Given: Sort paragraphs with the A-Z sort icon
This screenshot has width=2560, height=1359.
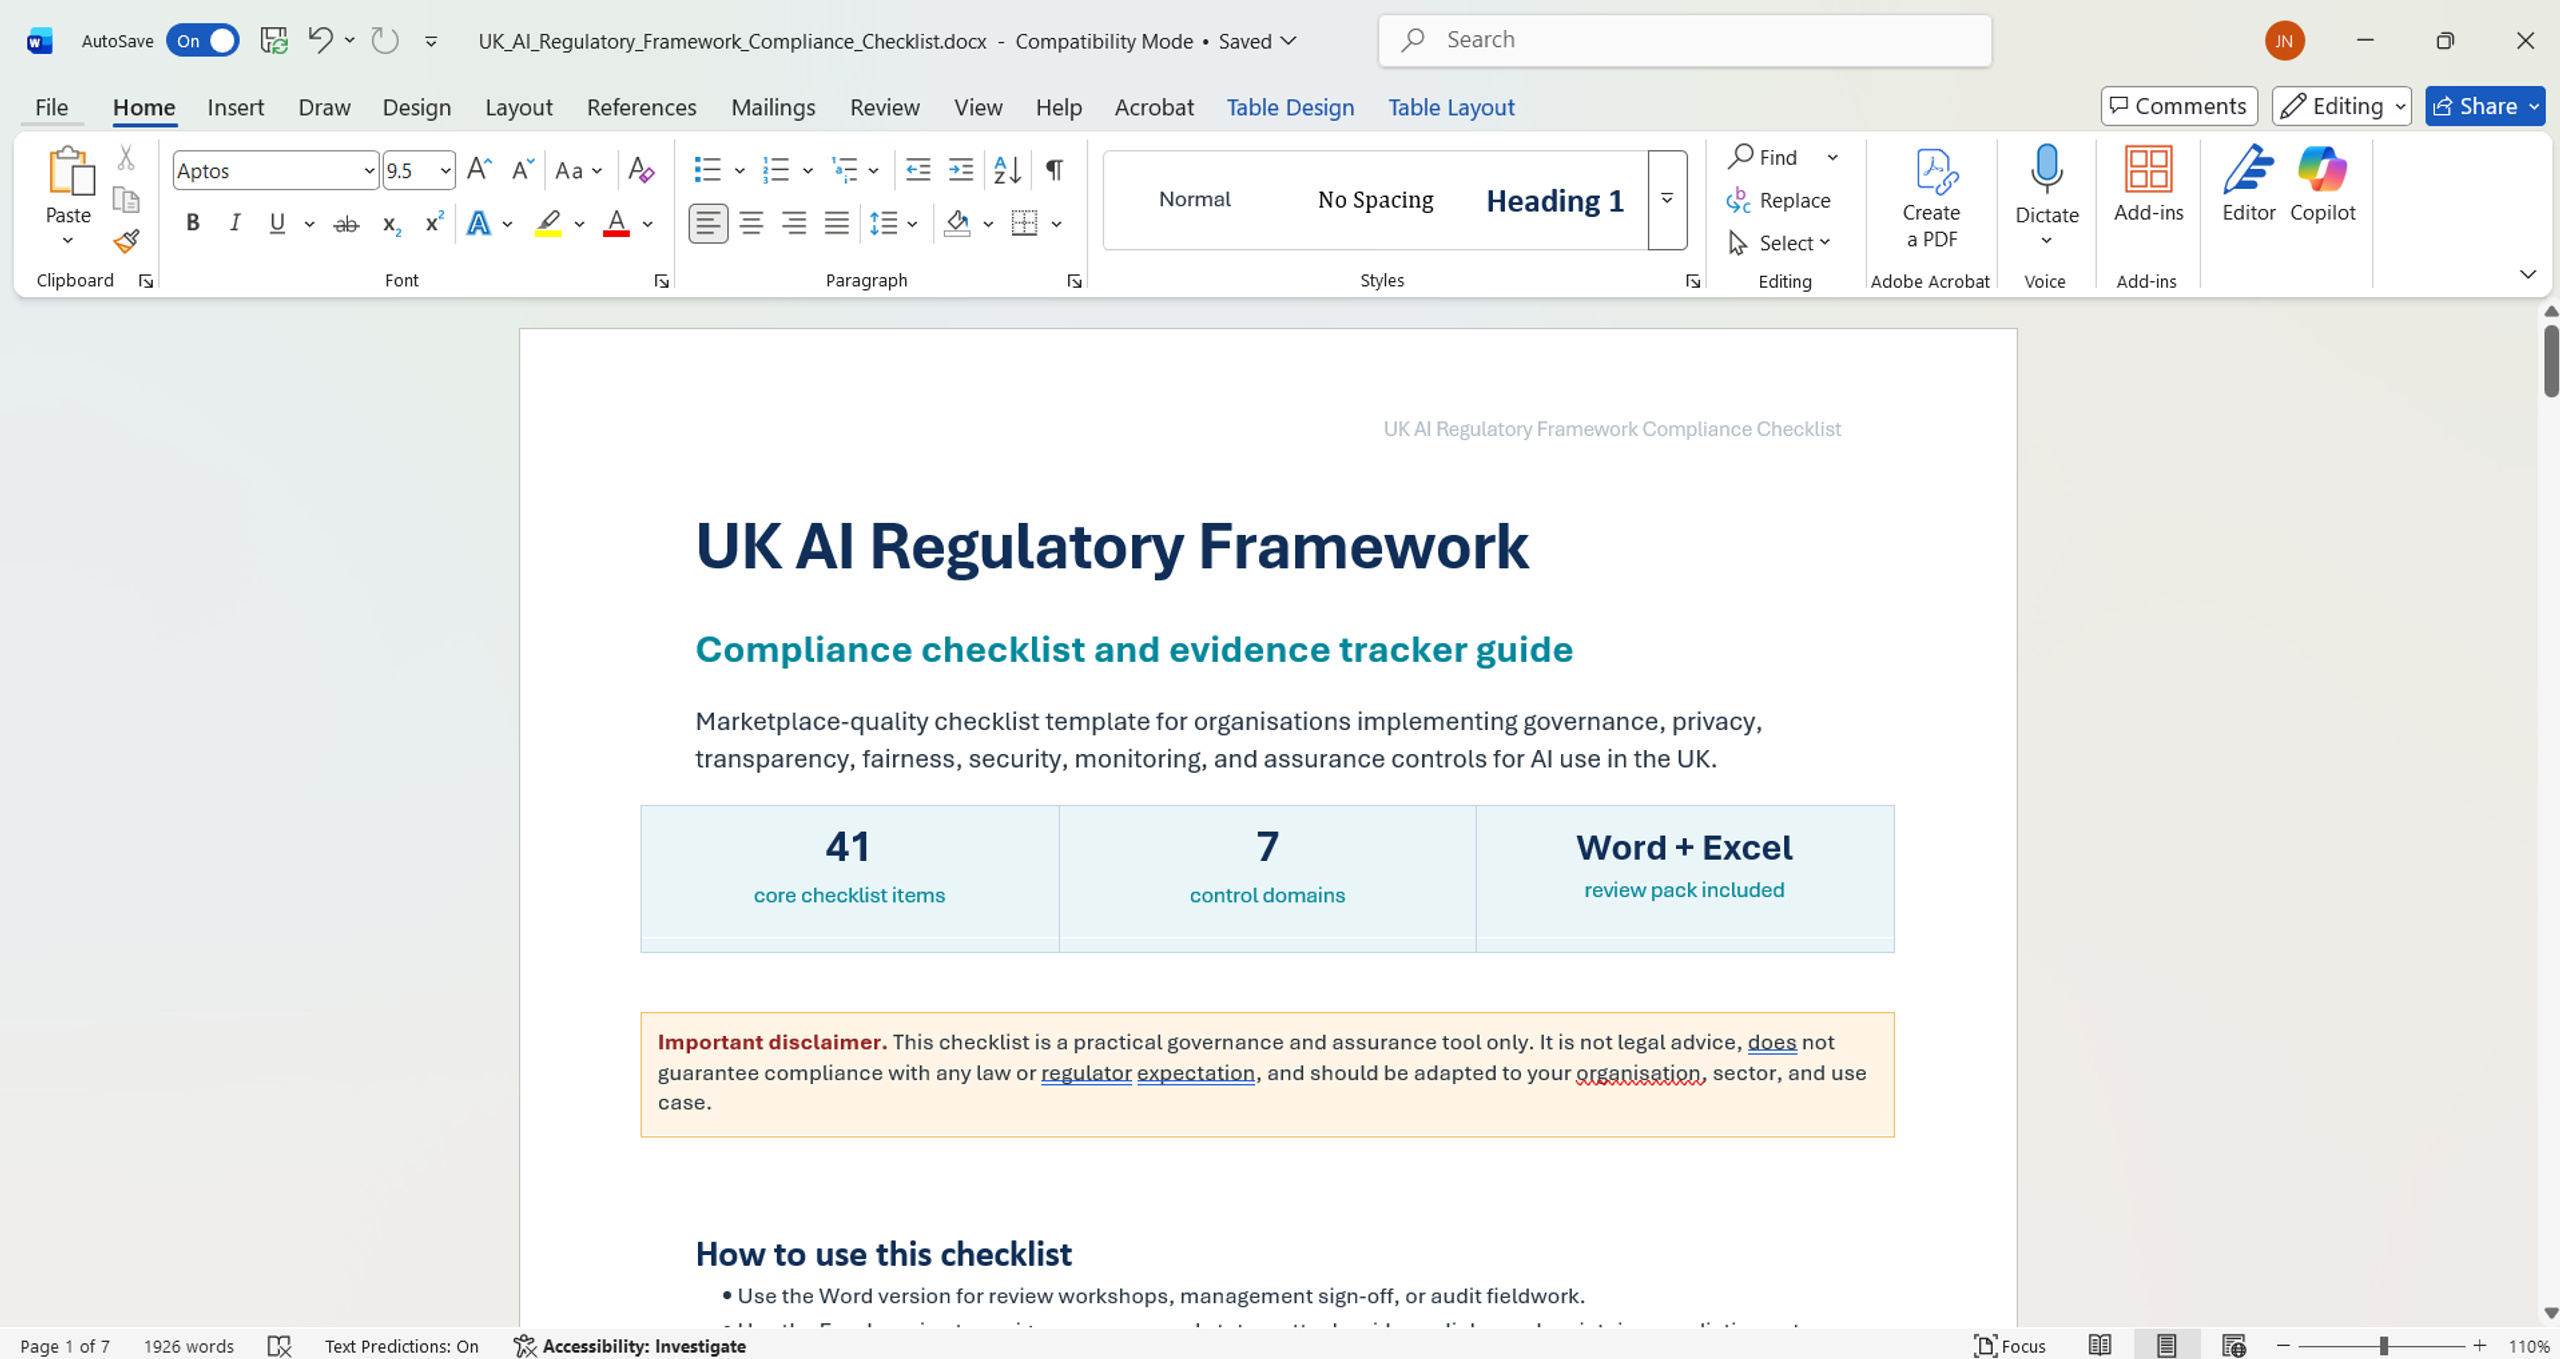Looking at the screenshot, I should tap(1007, 170).
